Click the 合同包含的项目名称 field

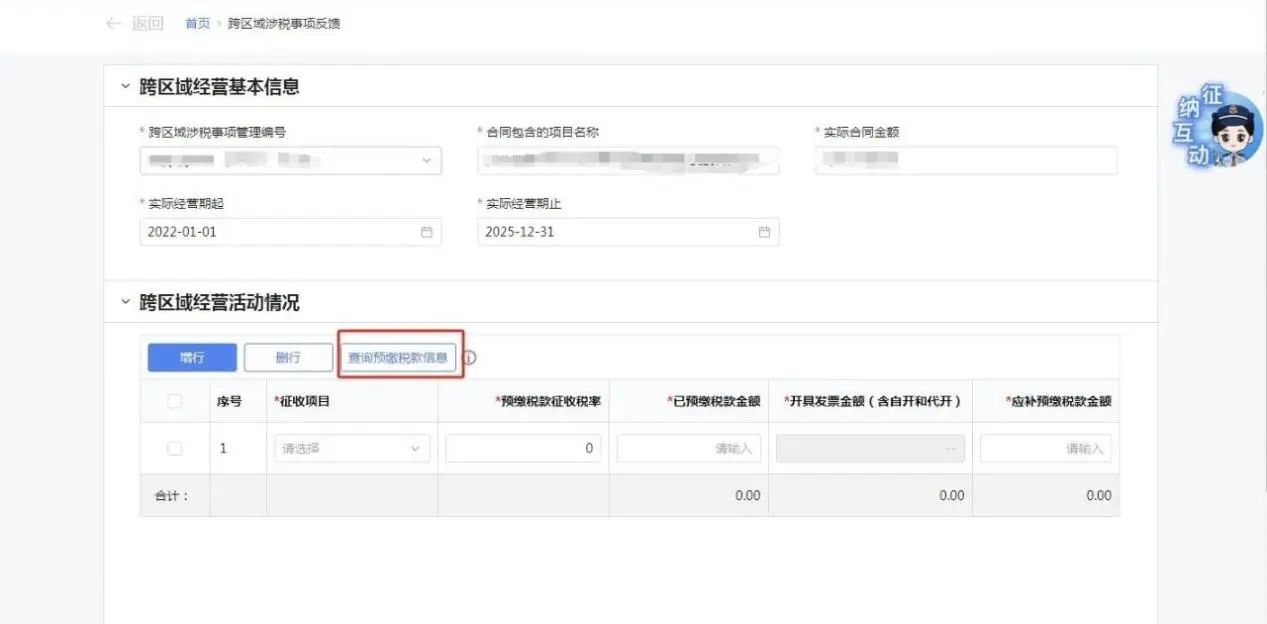coord(628,160)
